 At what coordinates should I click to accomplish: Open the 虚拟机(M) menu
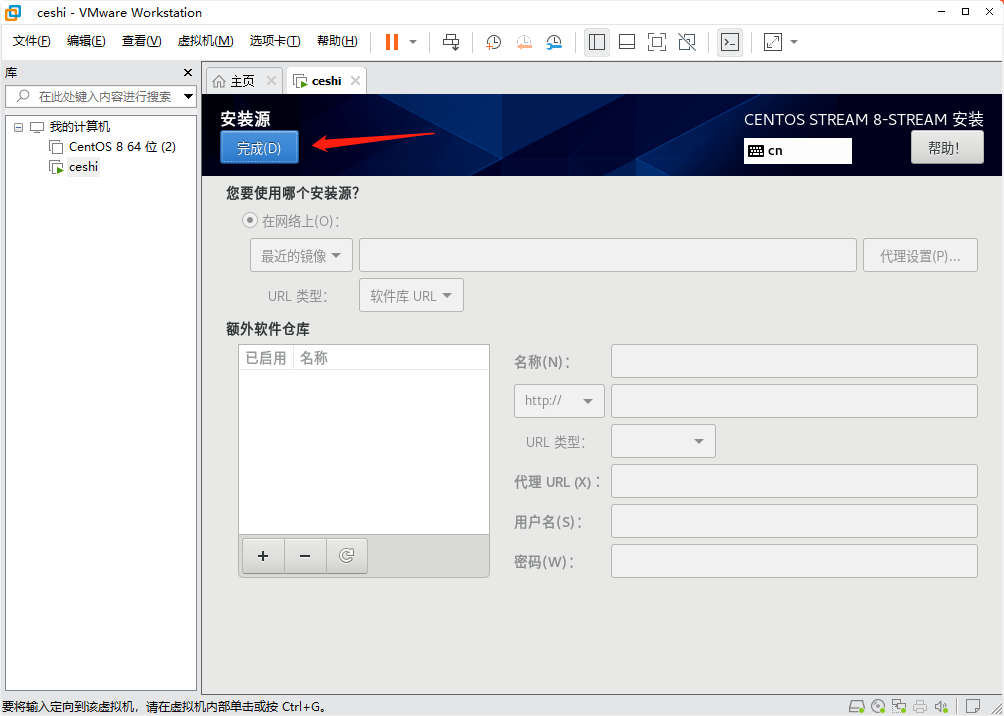coord(206,41)
